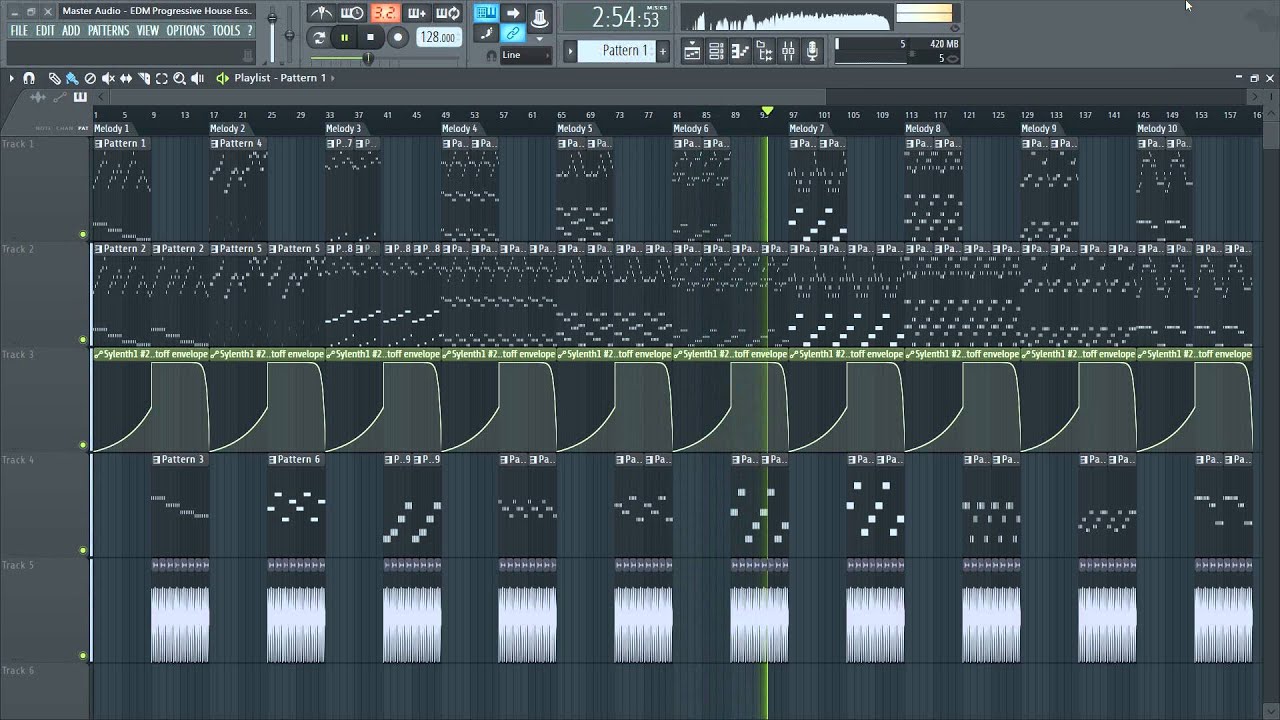This screenshot has height=720, width=1280.
Task: Toggle loop recording mode
Action: point(448,13)
